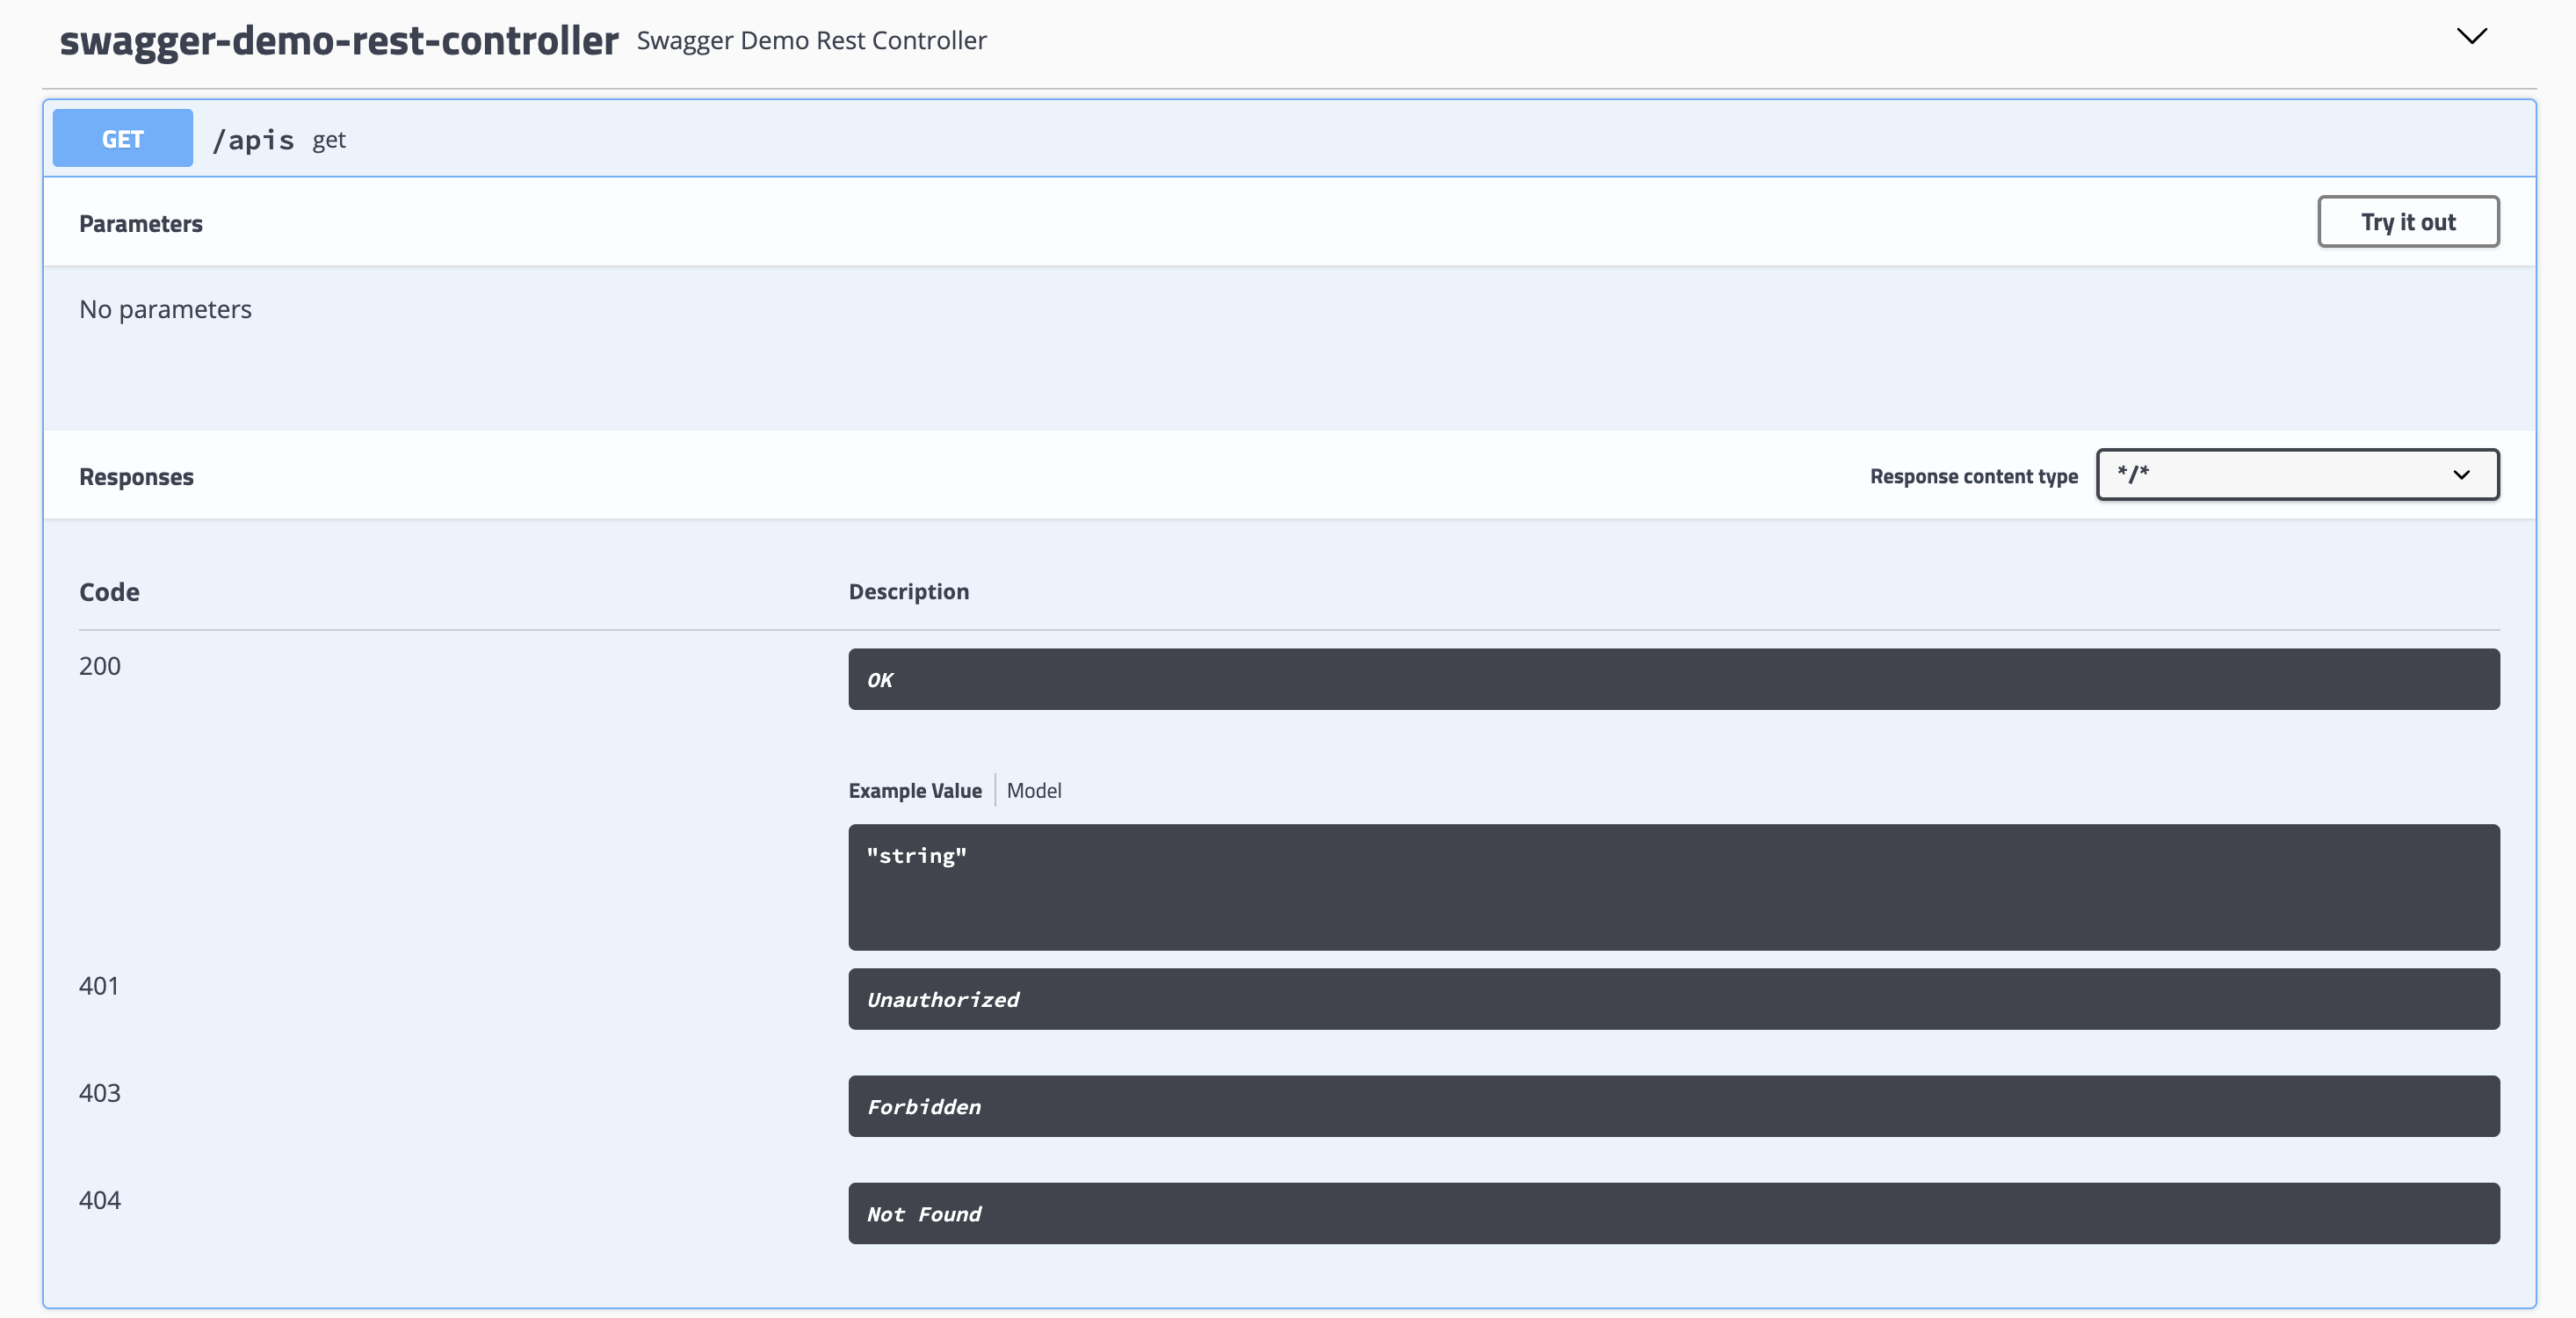Click the 404 response code

coord(100,1201)
